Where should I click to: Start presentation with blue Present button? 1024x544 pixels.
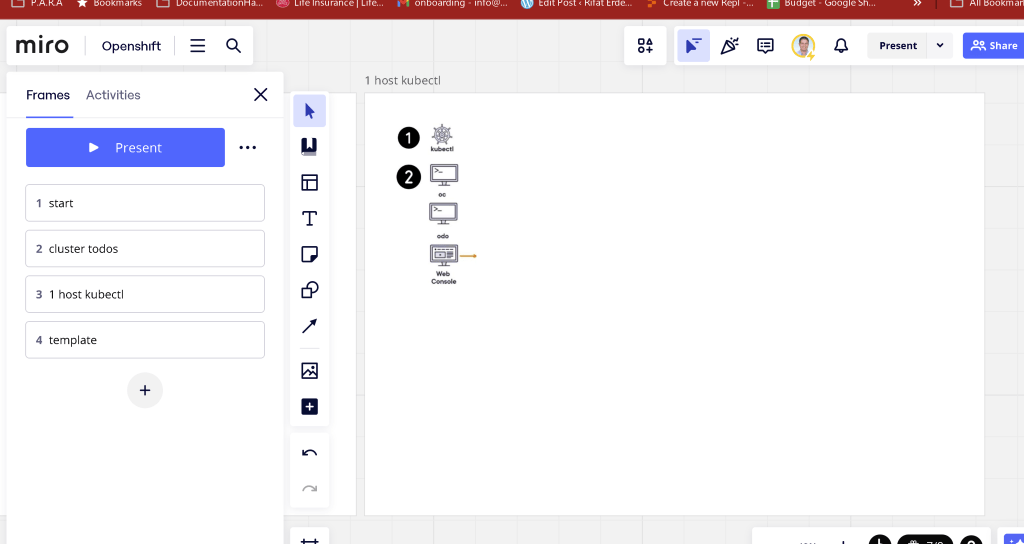click(x=125, y=148)
